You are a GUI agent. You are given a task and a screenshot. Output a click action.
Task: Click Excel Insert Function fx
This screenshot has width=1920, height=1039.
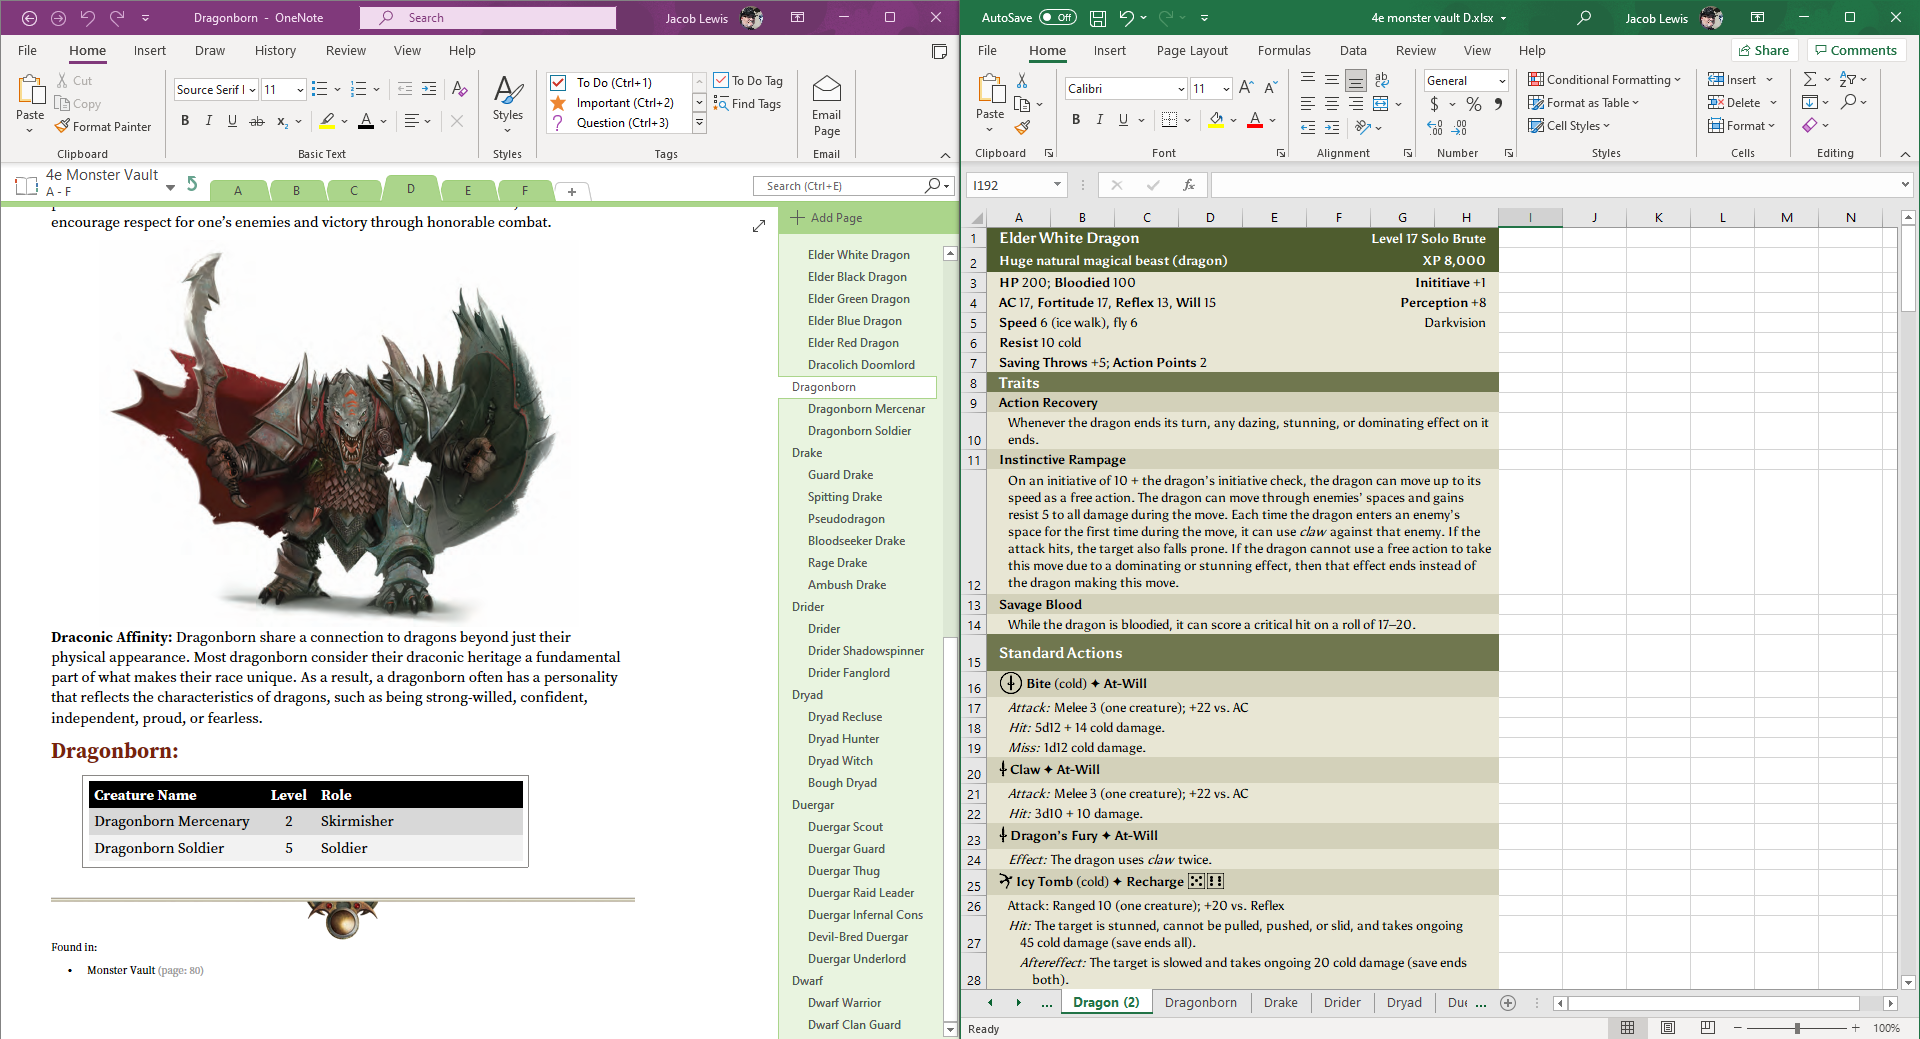1189,185
